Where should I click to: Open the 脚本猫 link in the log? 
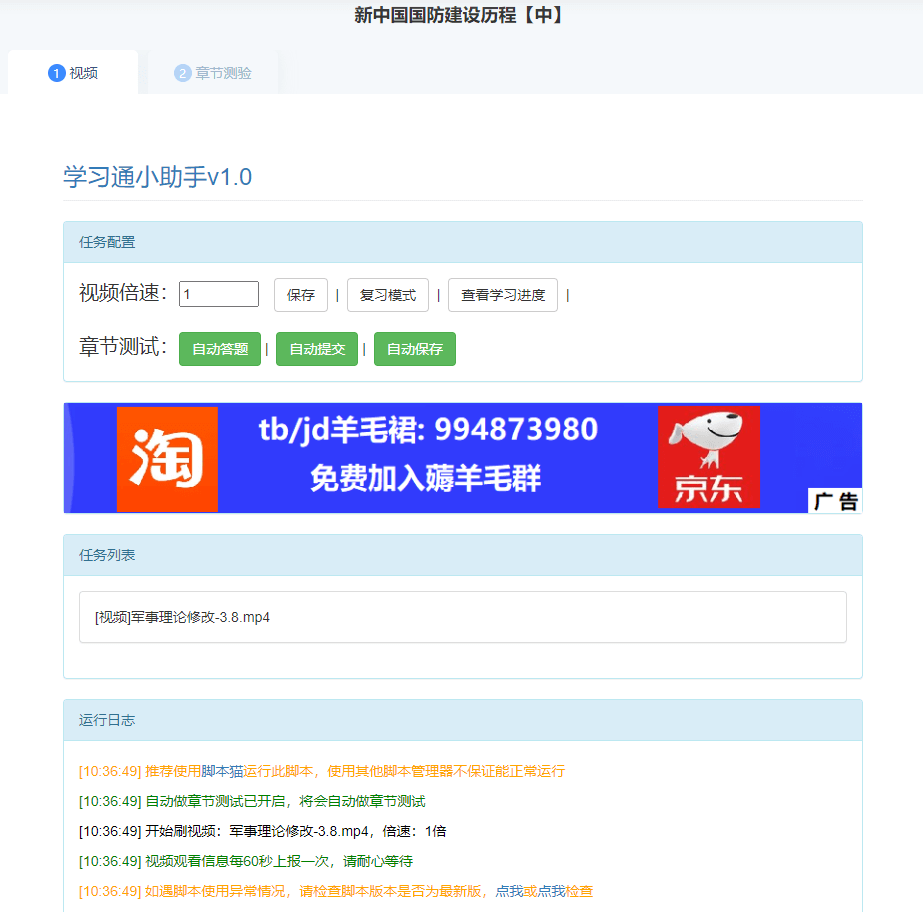pyautogui.click(x=222, y=771)
